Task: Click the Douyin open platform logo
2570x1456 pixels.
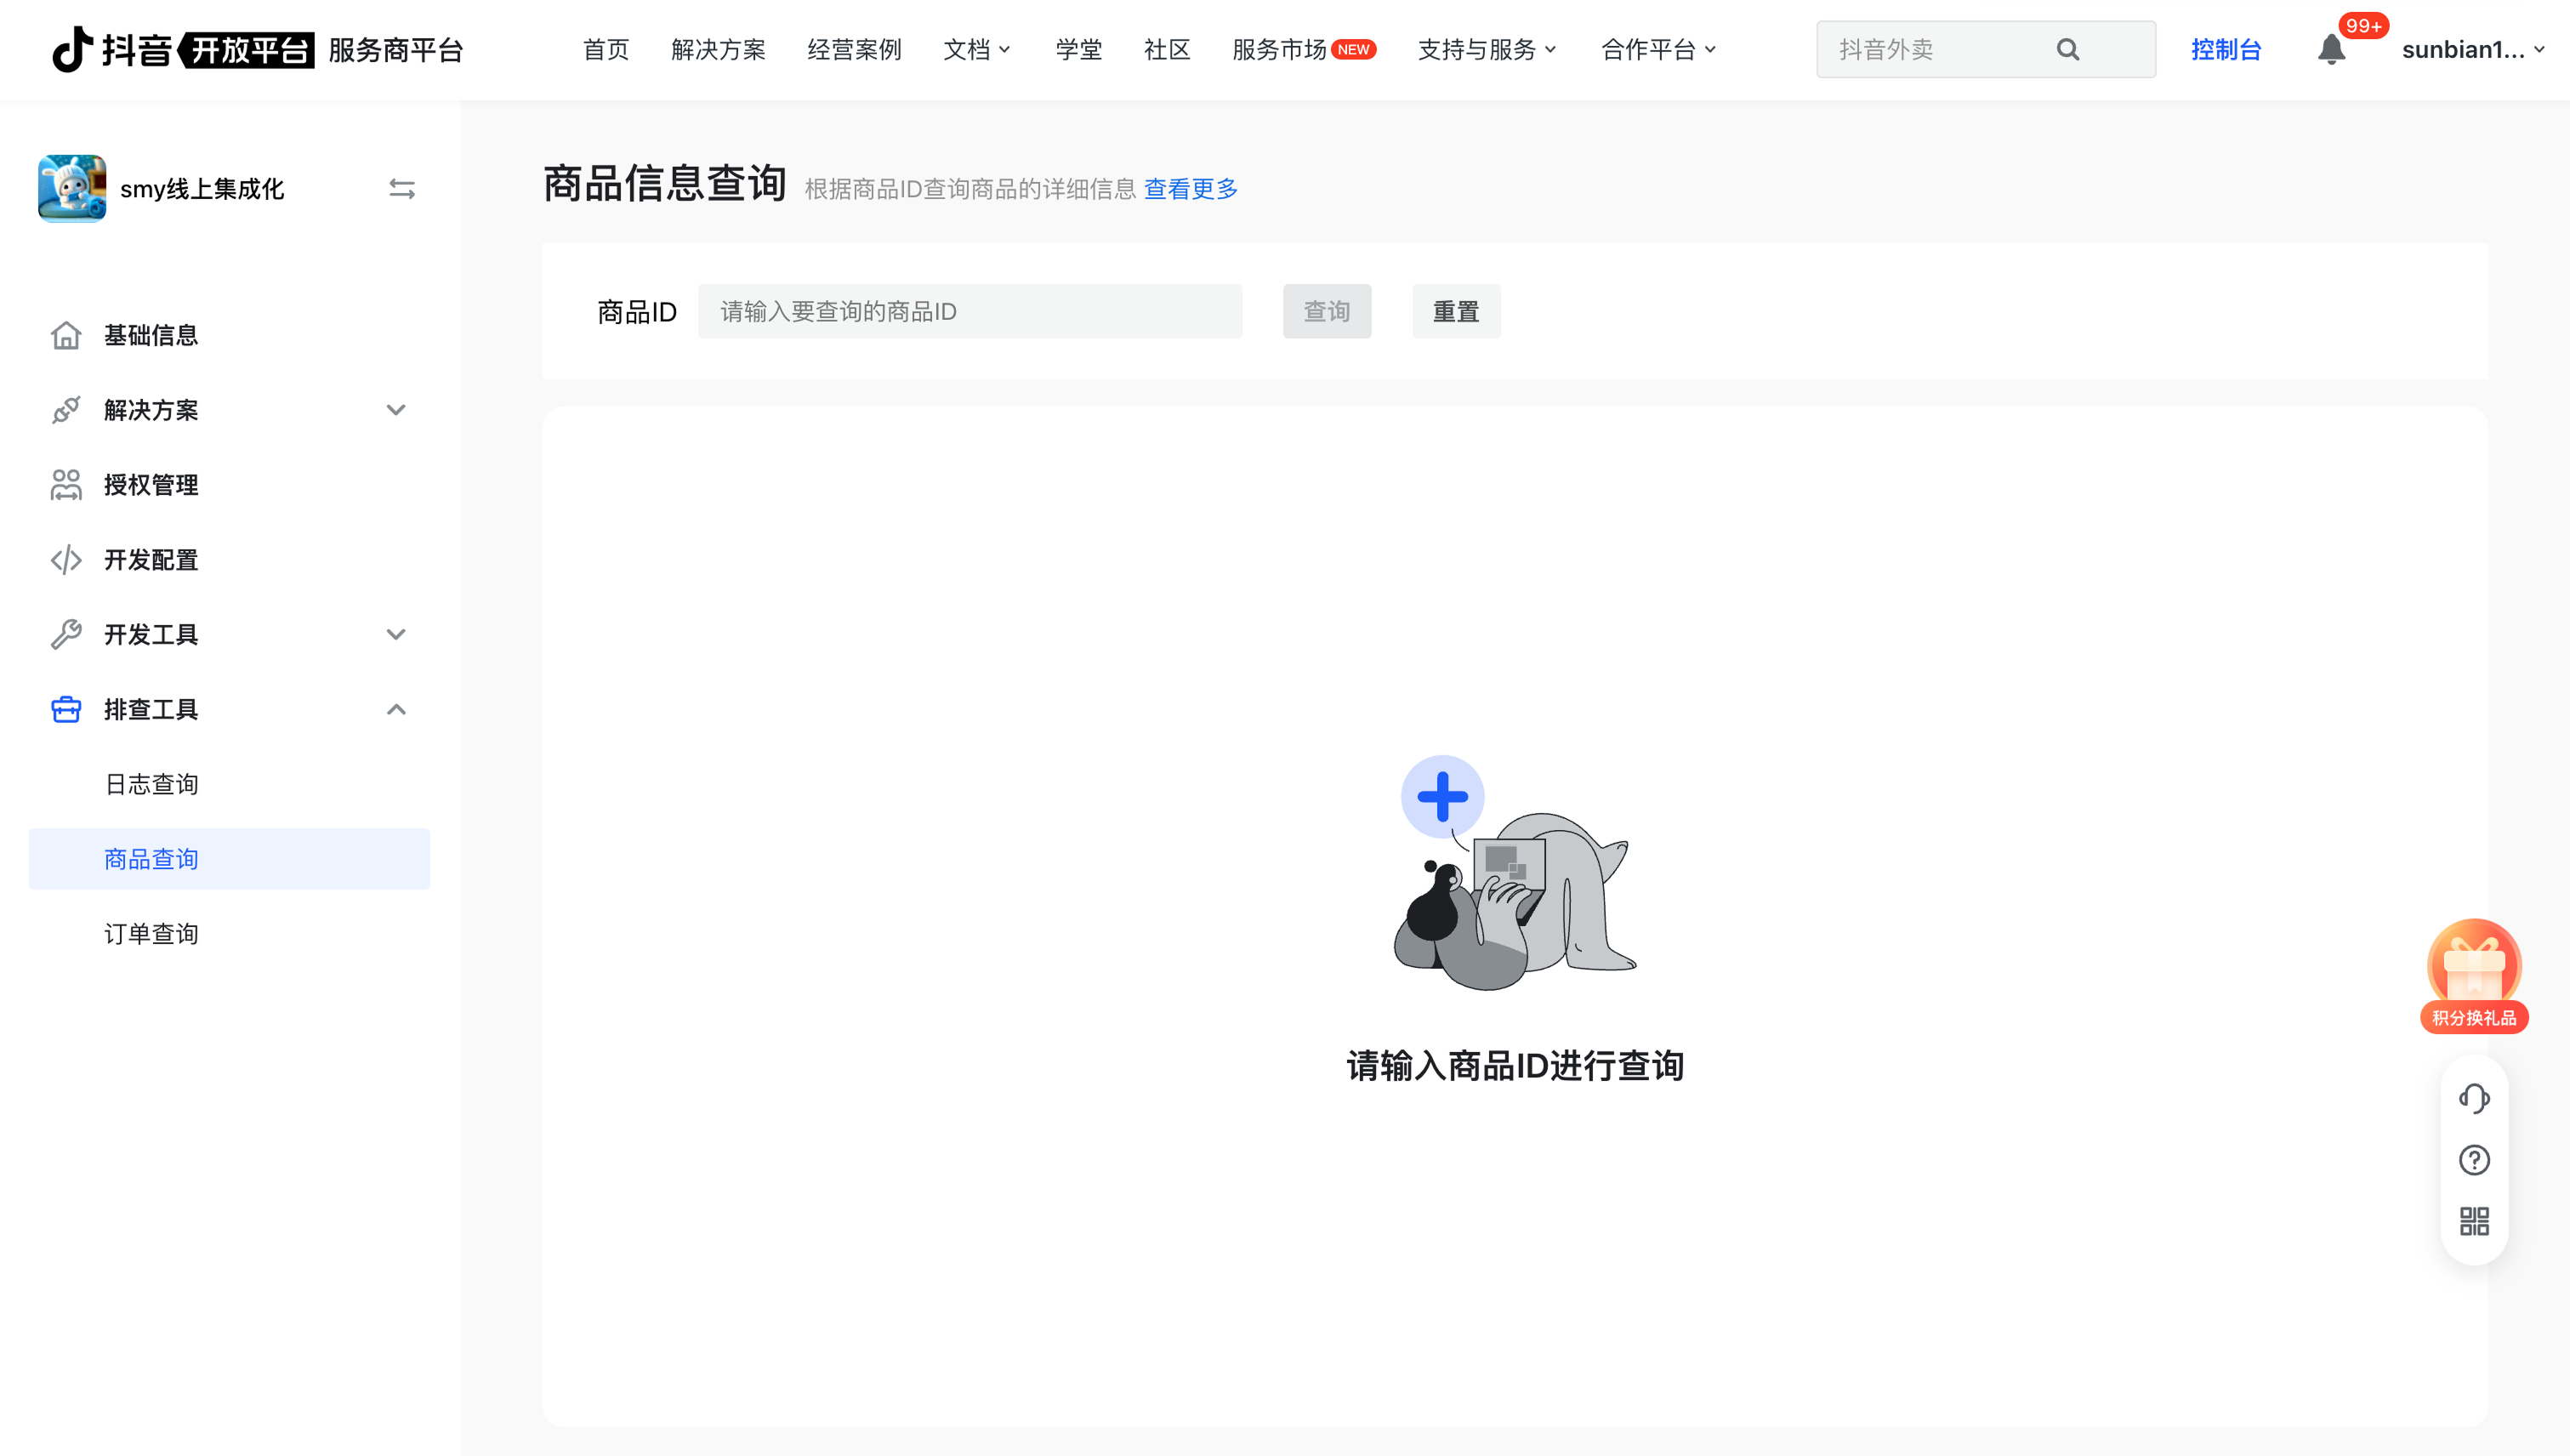Action: pos(183,50)
